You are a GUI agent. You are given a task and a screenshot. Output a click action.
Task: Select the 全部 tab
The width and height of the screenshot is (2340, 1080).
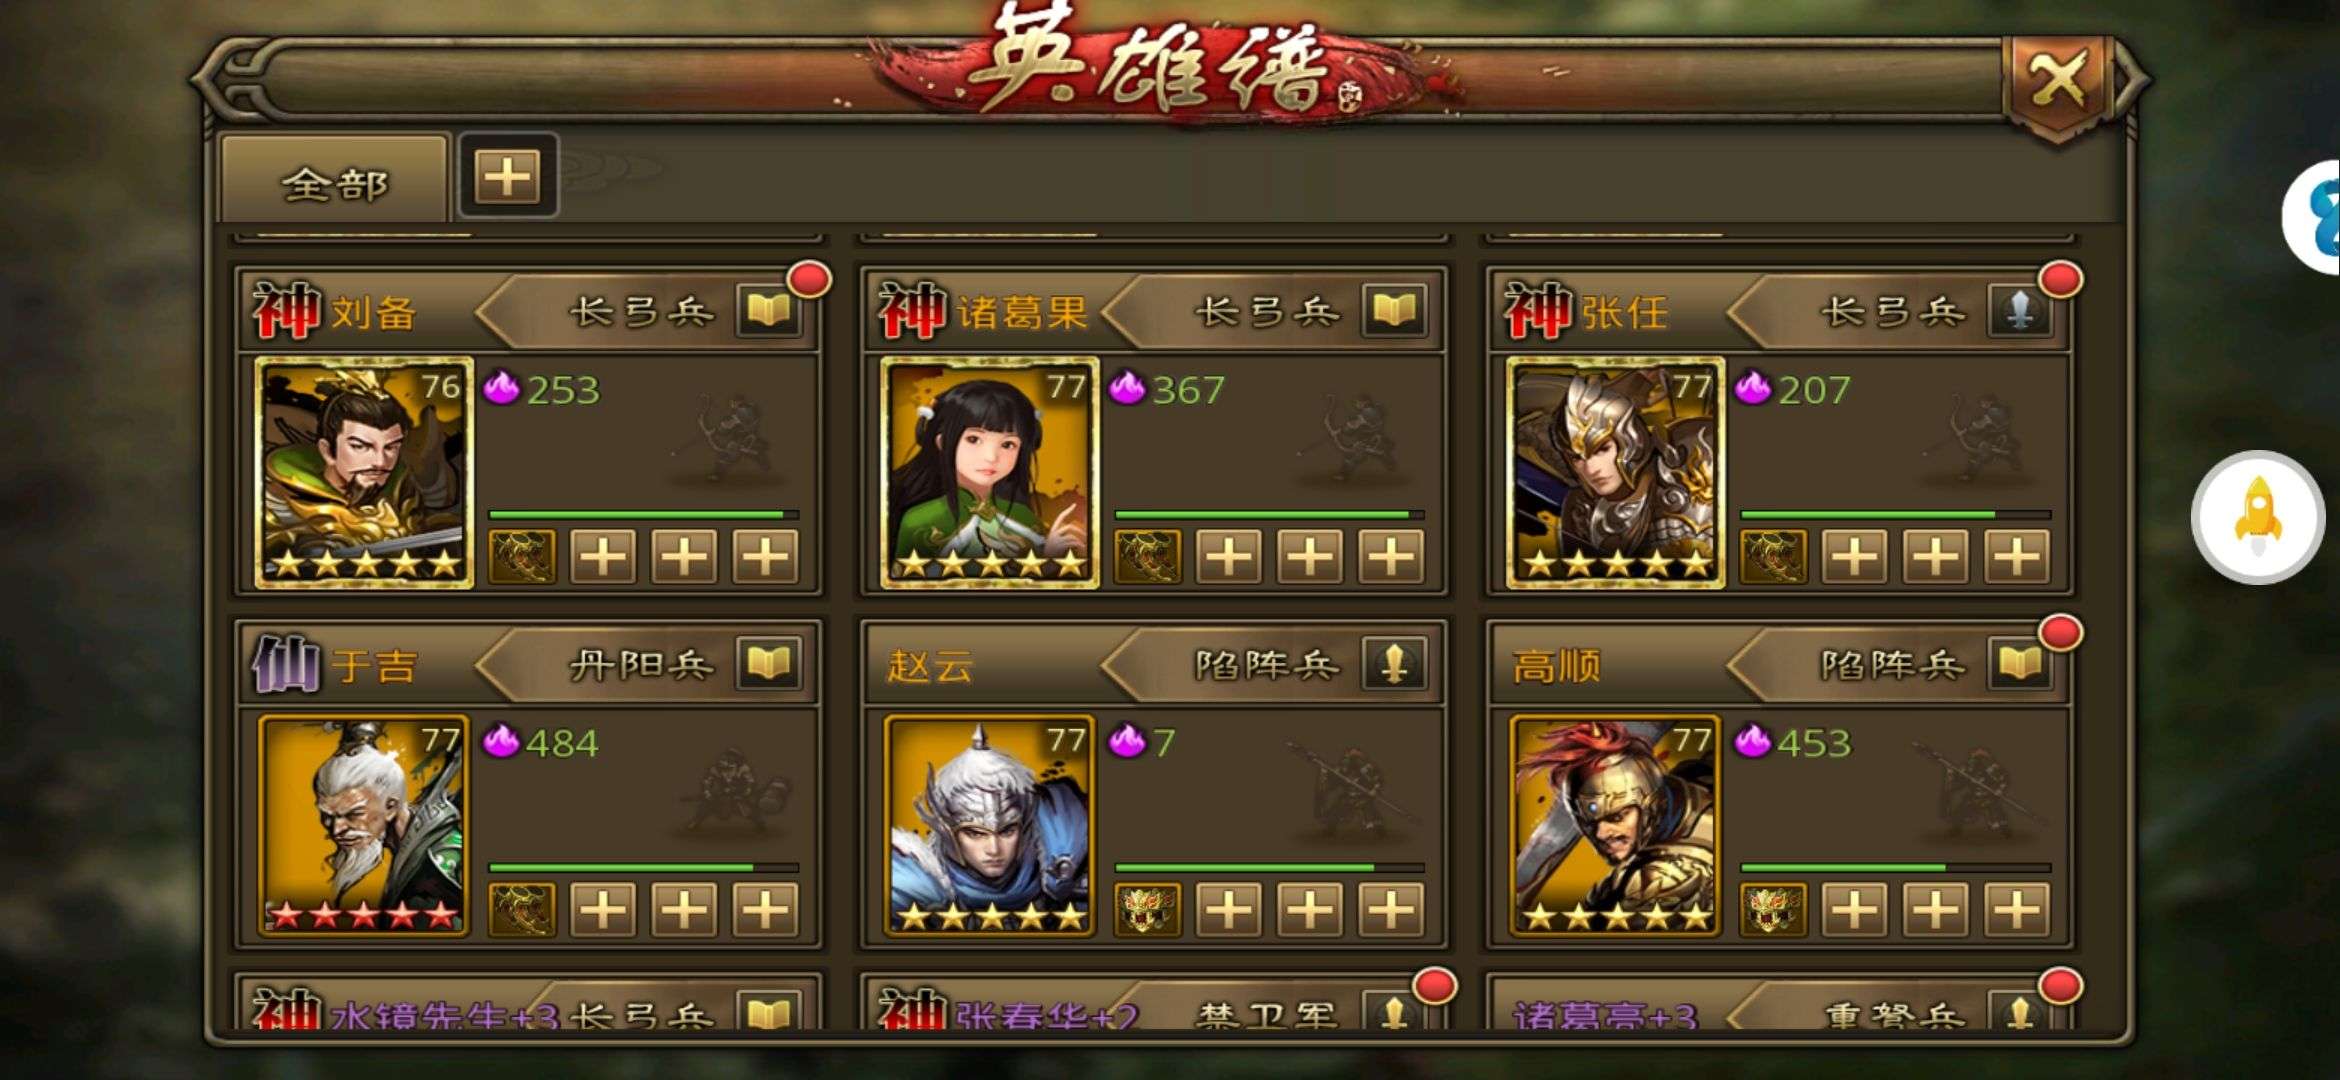(x=334, y=182)
